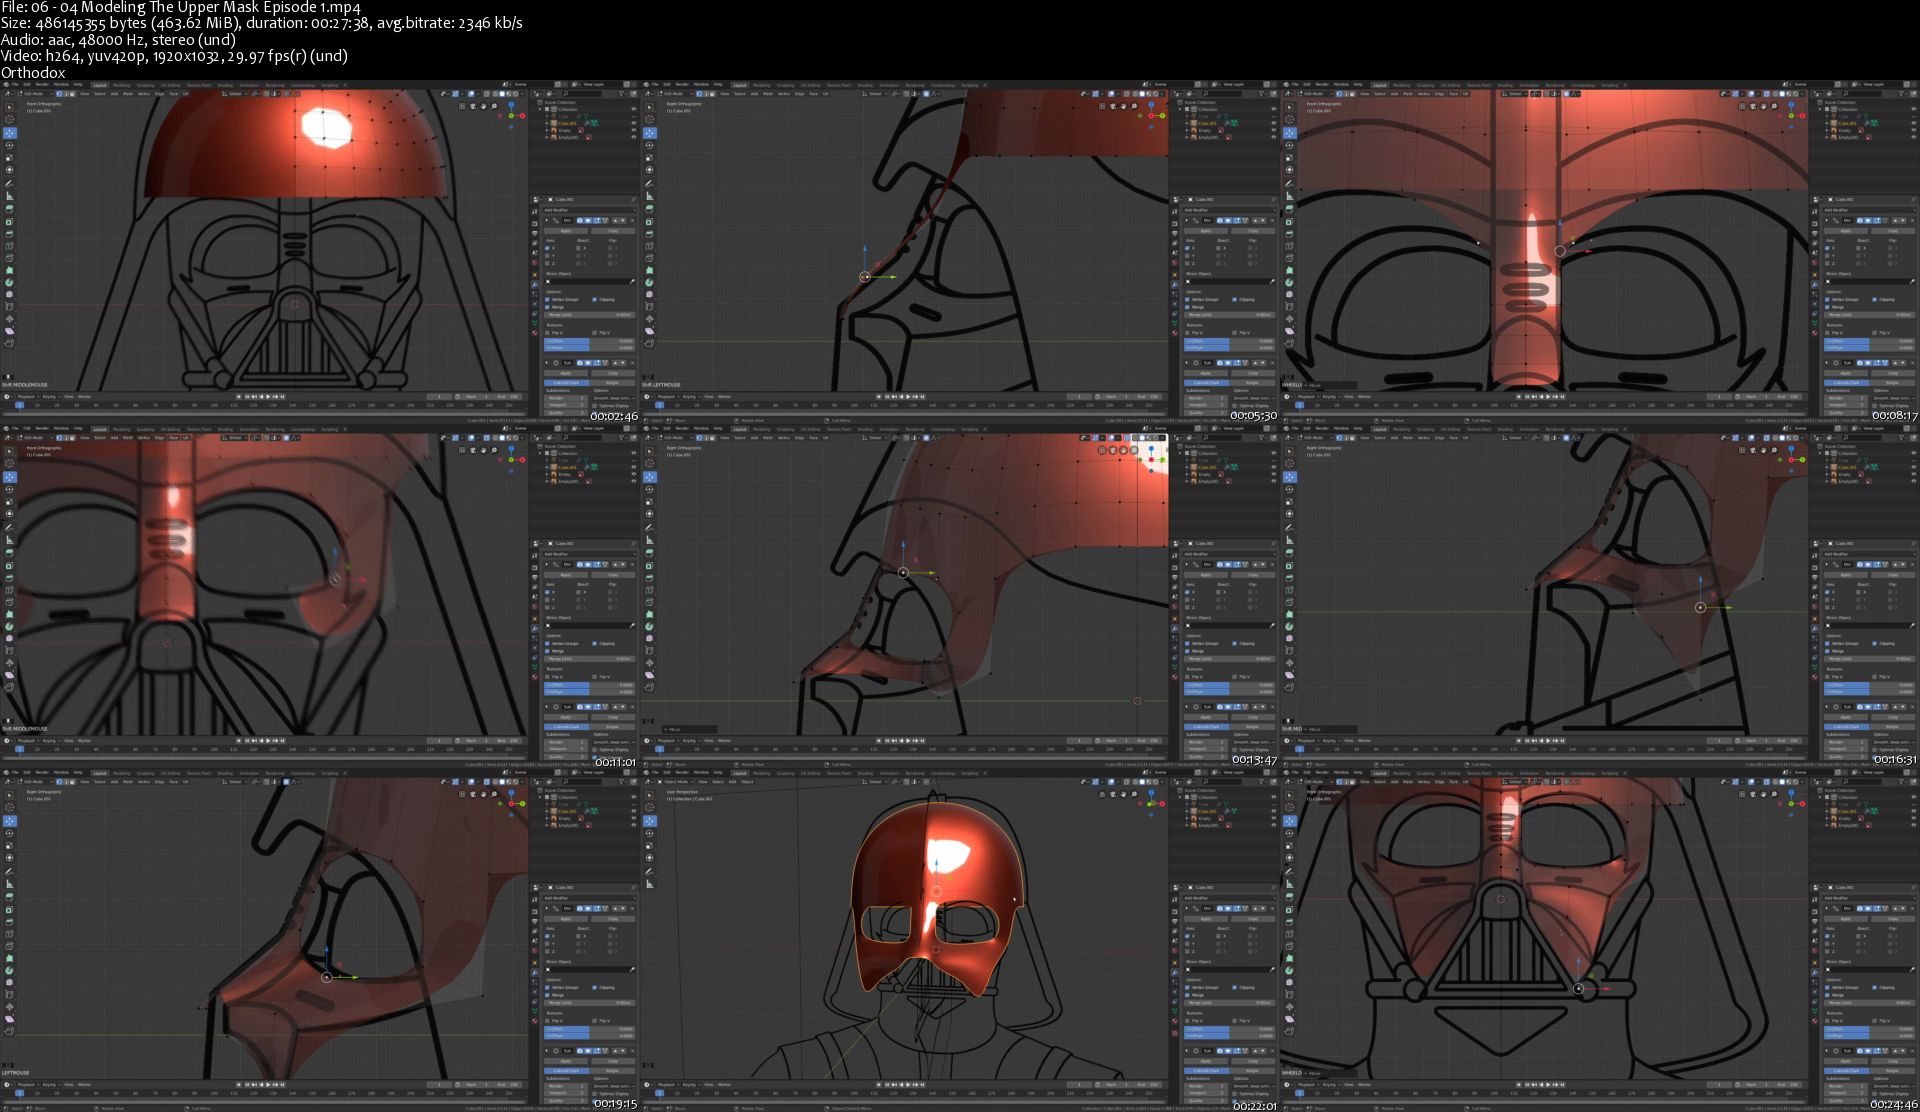Select the Rotate tool in the 00:02:46 frame
This screenshot has width=1920, height=1112.
pos(10,146)
